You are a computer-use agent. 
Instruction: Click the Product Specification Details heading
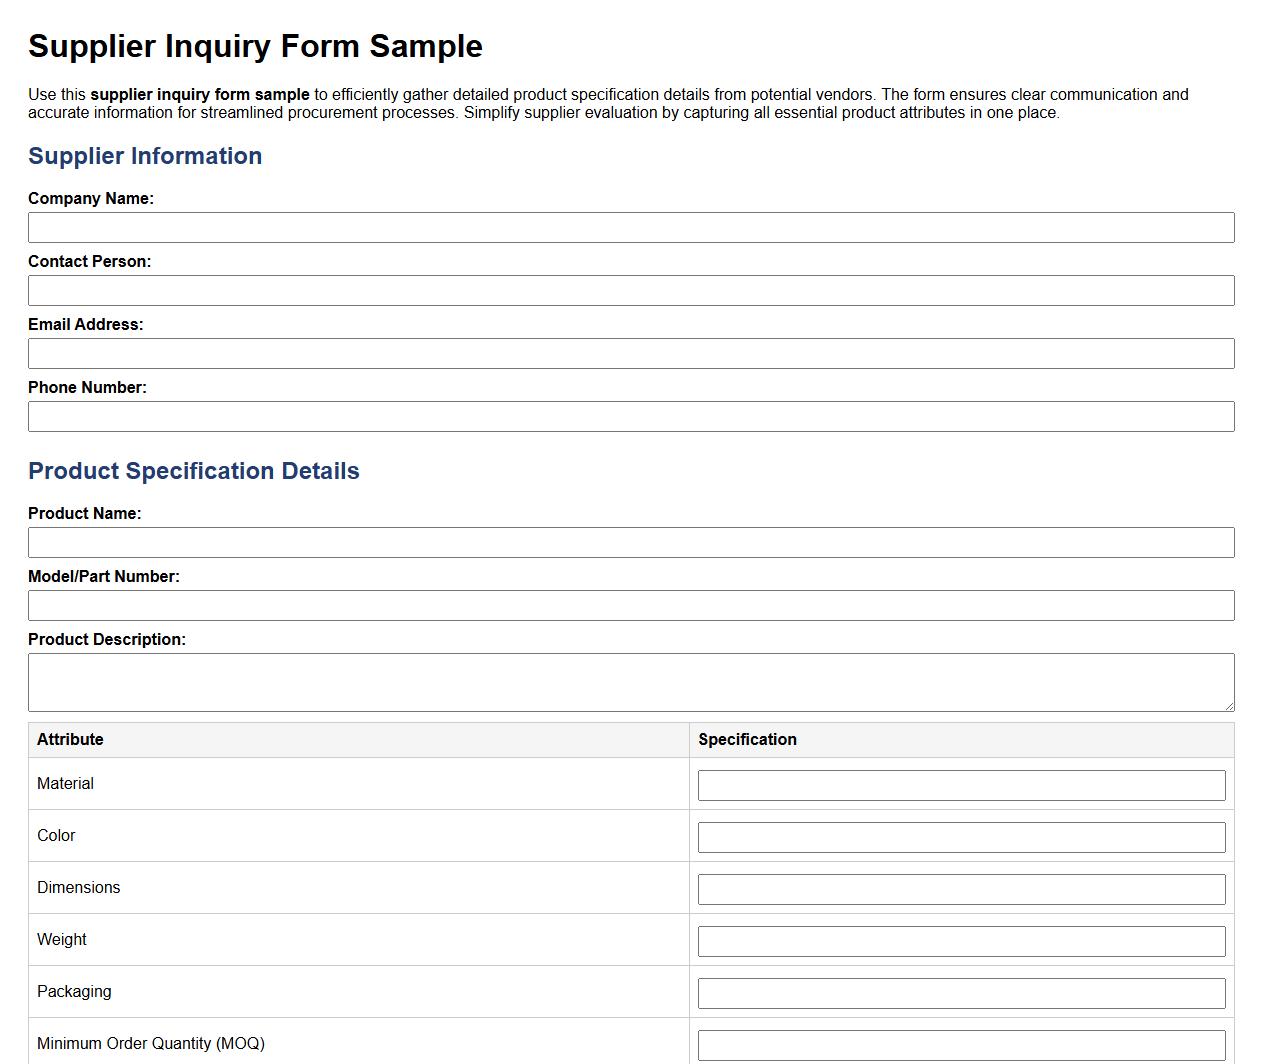pos(194,470)
